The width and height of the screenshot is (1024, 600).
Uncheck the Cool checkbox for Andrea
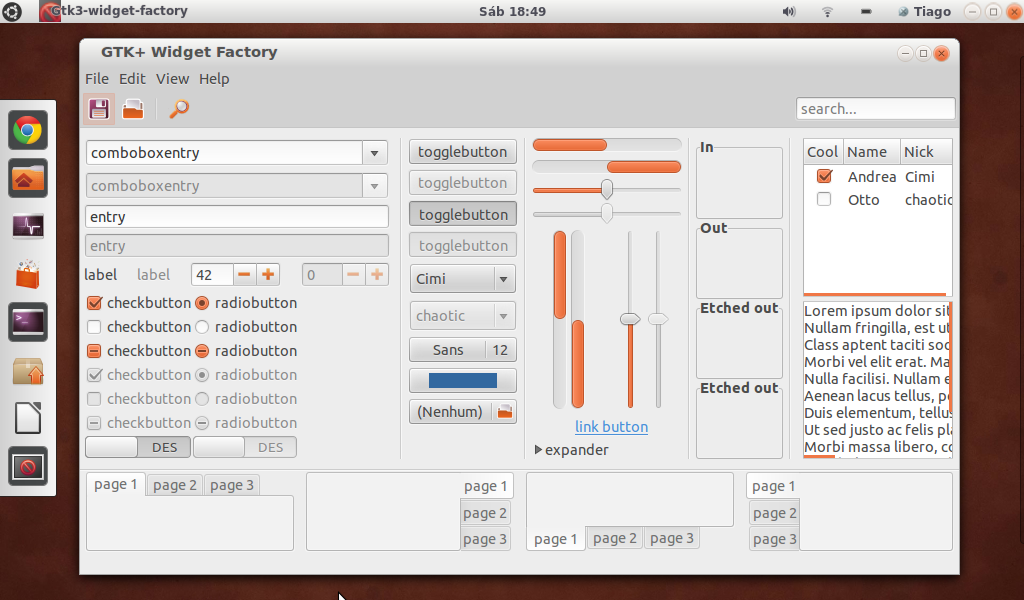click(824, 176)
